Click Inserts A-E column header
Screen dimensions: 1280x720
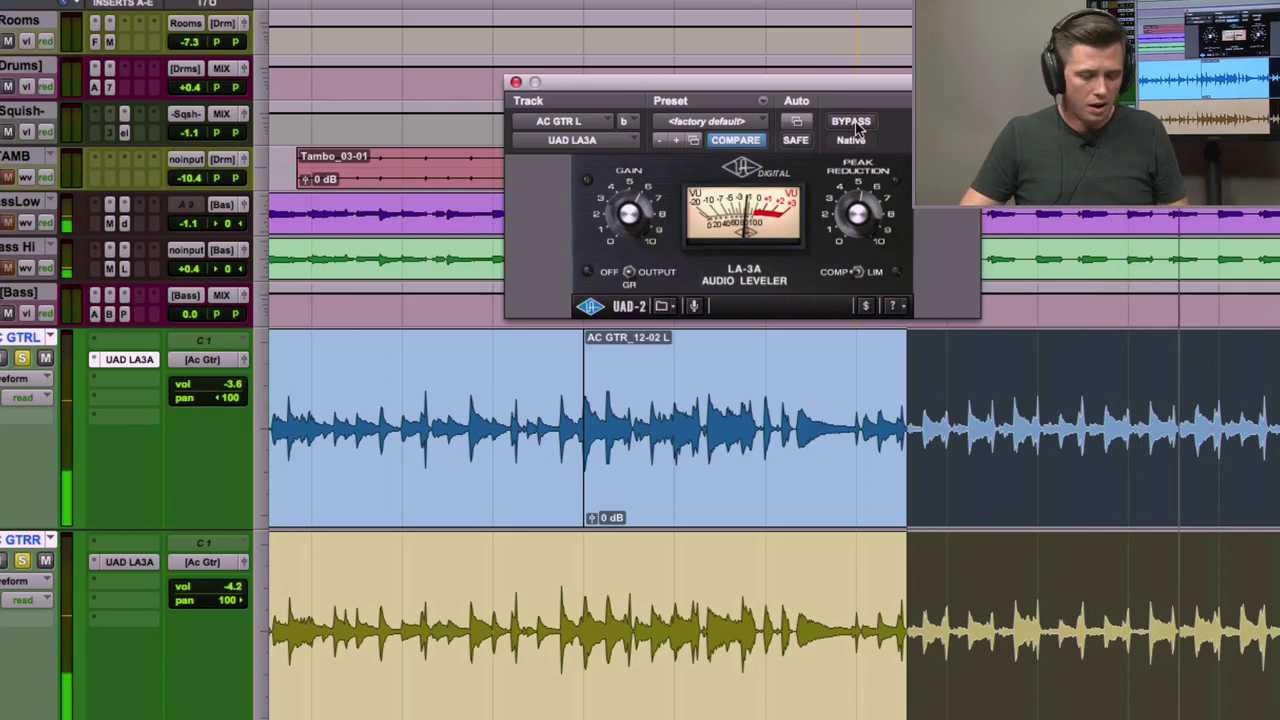122,4
